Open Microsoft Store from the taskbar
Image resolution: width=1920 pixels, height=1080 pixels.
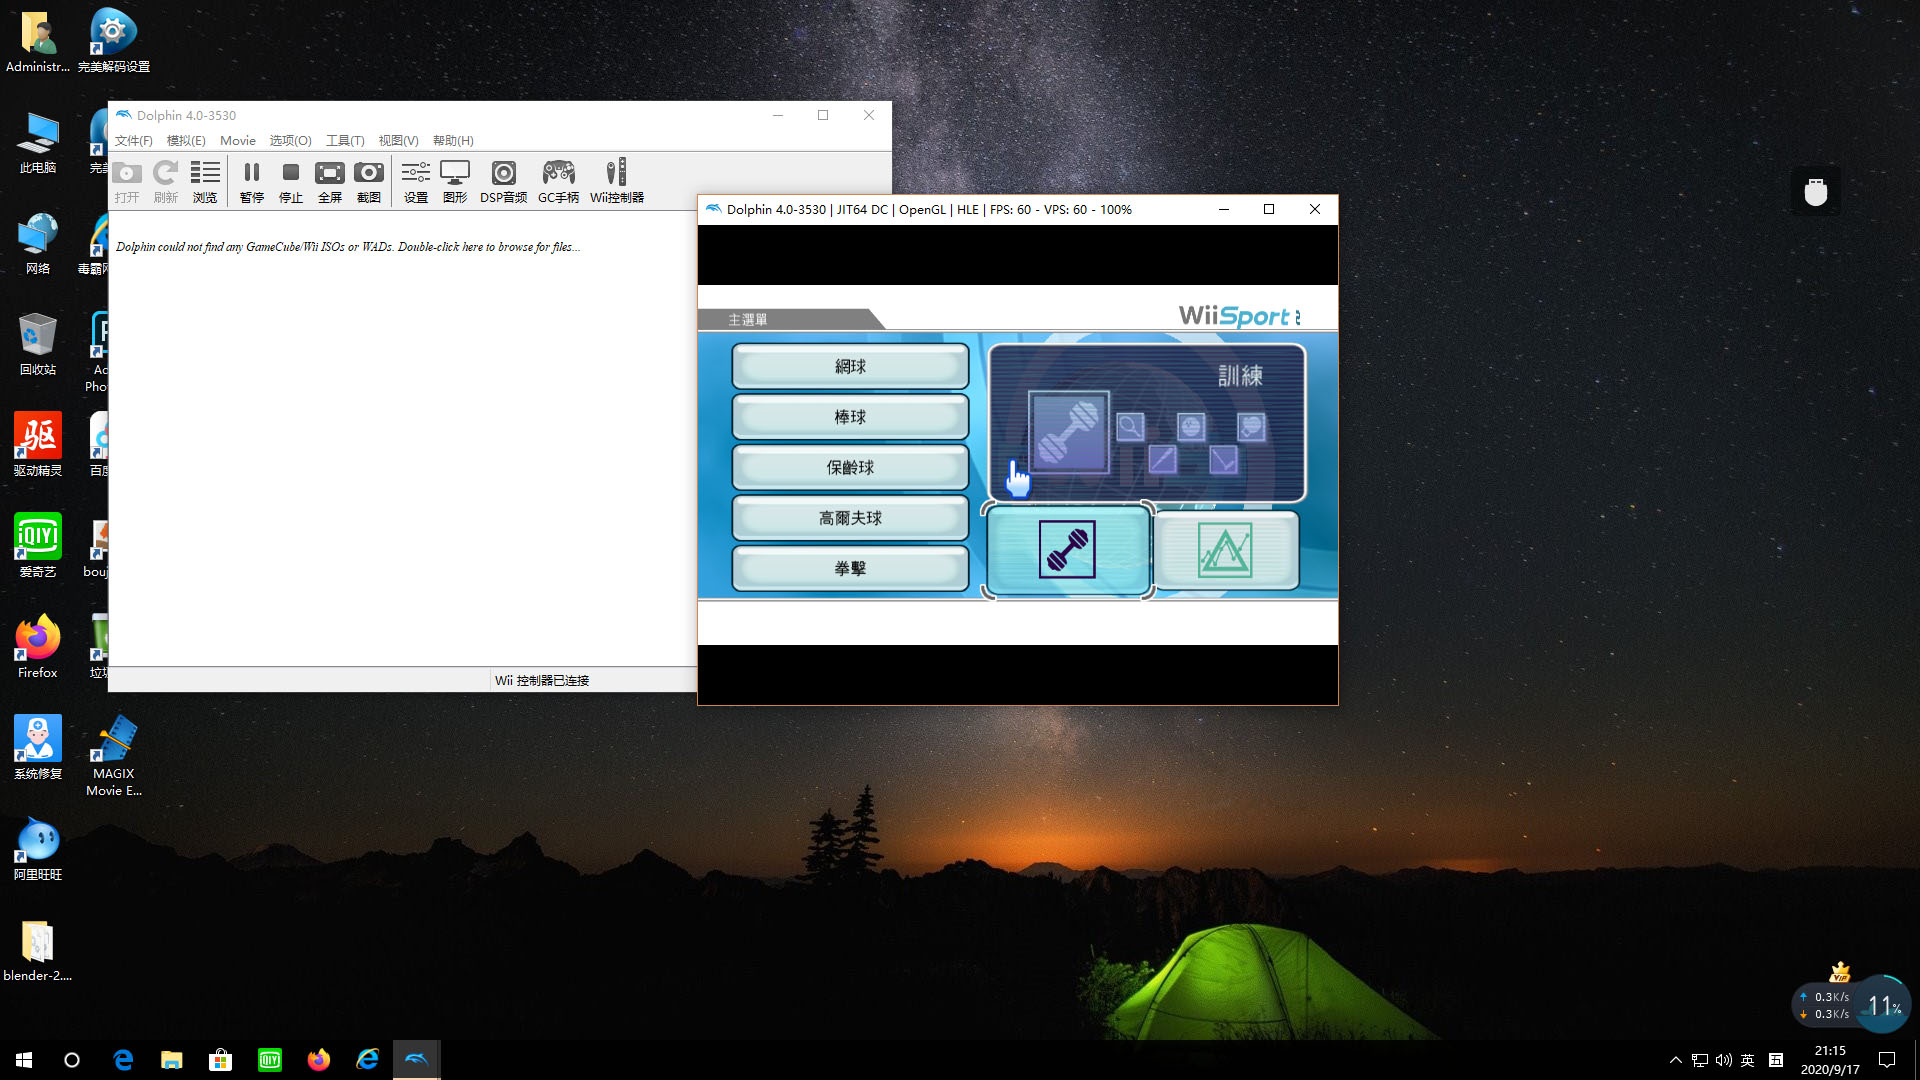coord(221,1060)
